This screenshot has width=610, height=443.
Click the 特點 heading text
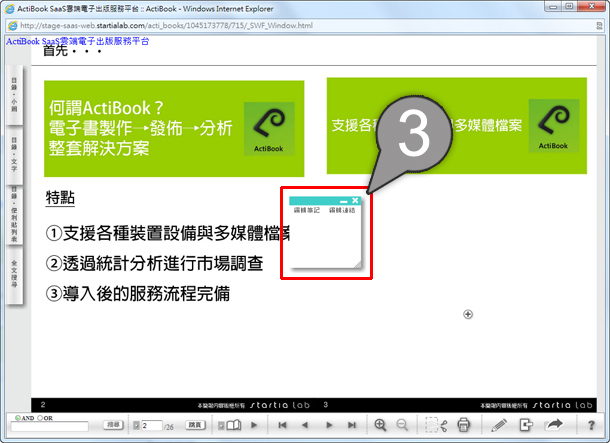[x=60, y=198]
